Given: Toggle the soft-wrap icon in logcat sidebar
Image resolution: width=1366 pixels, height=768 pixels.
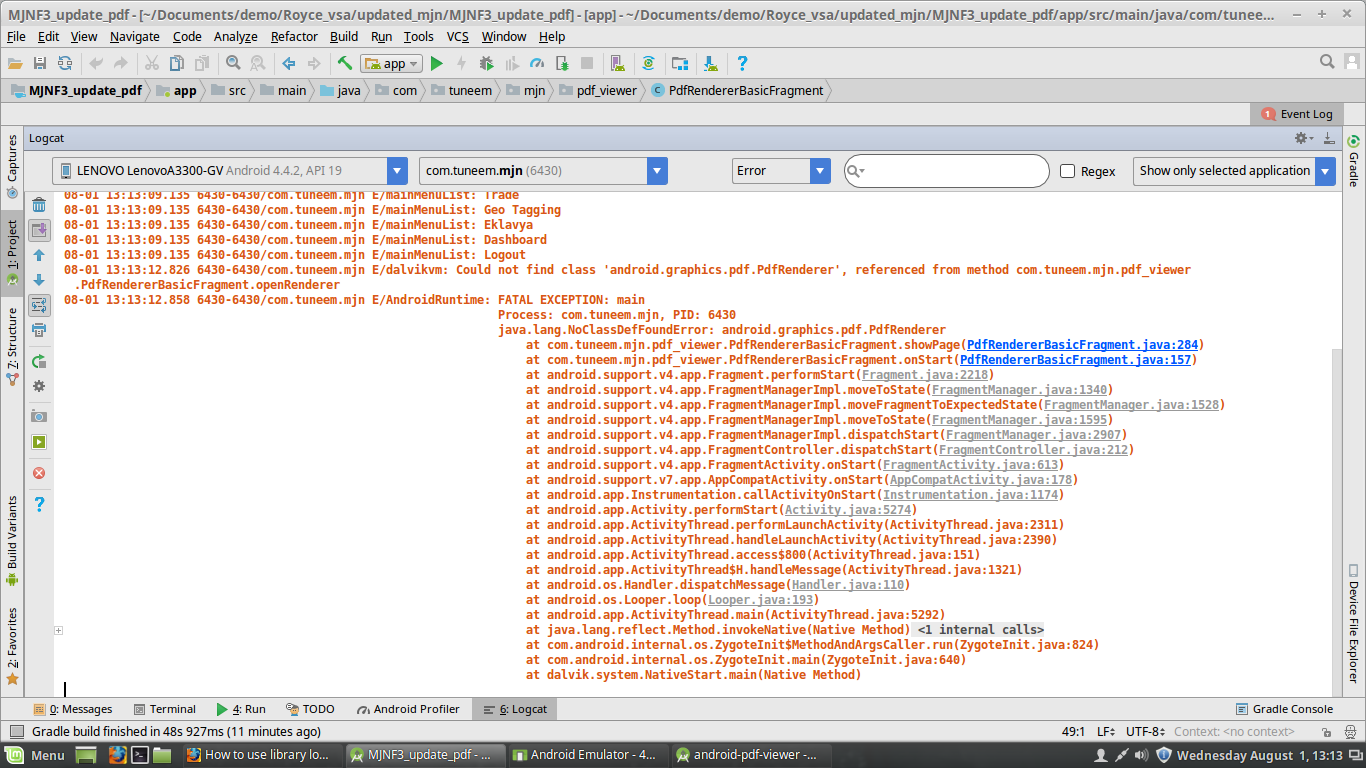Looking at the screenshot, I should (39, 305).
